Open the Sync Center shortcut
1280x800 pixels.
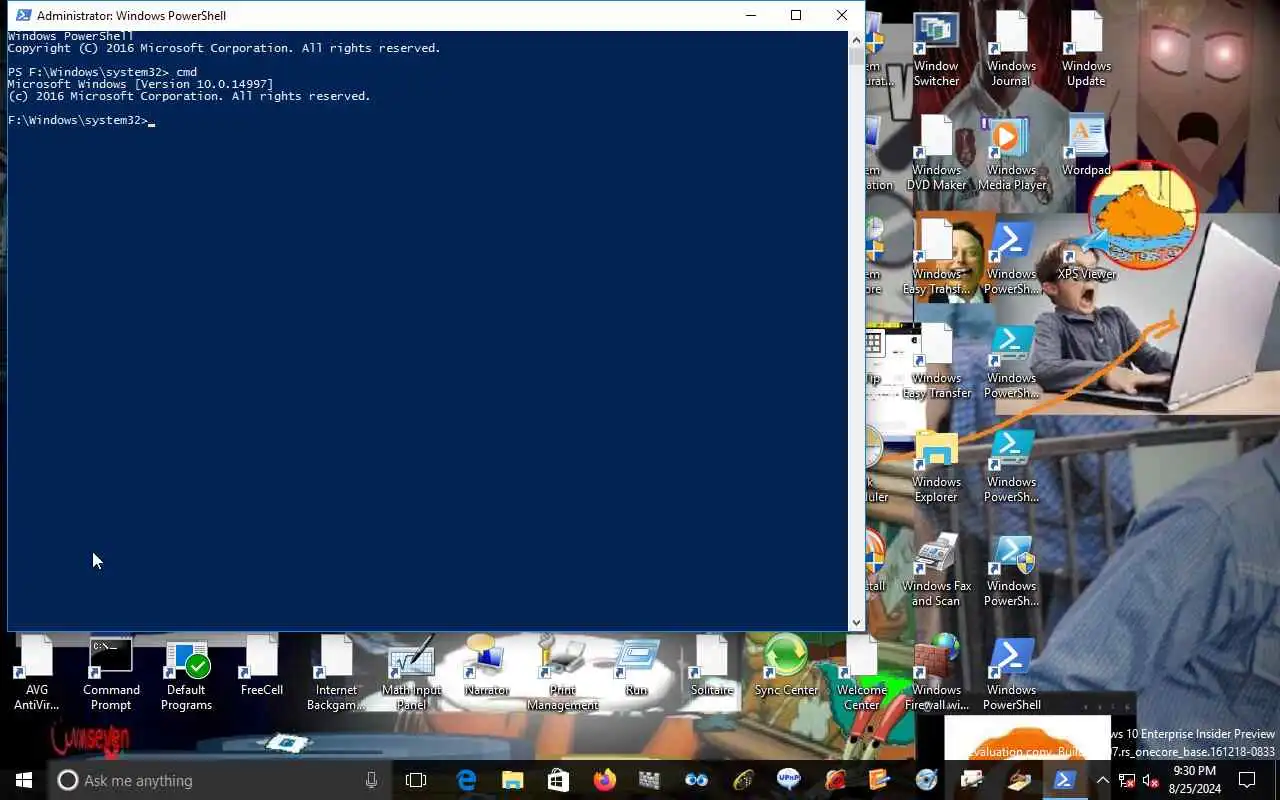(786, 666)
